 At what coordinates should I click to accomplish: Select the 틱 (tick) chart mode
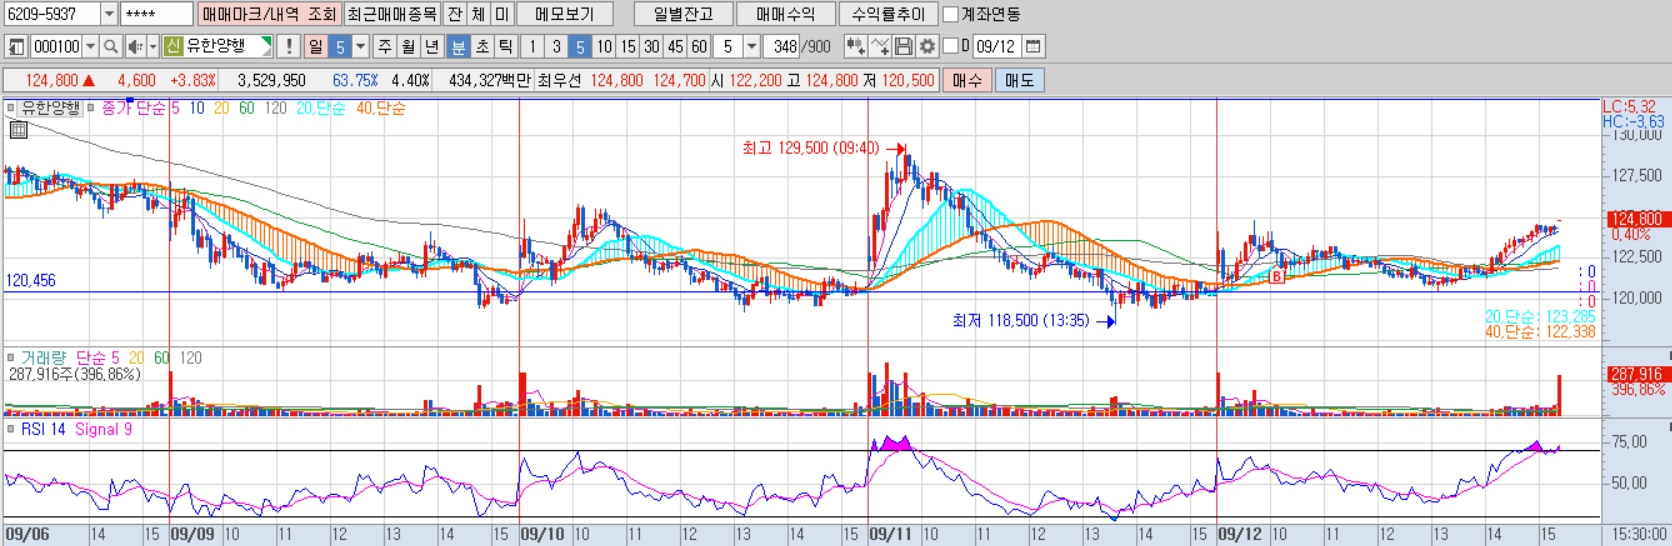(506, 46)
